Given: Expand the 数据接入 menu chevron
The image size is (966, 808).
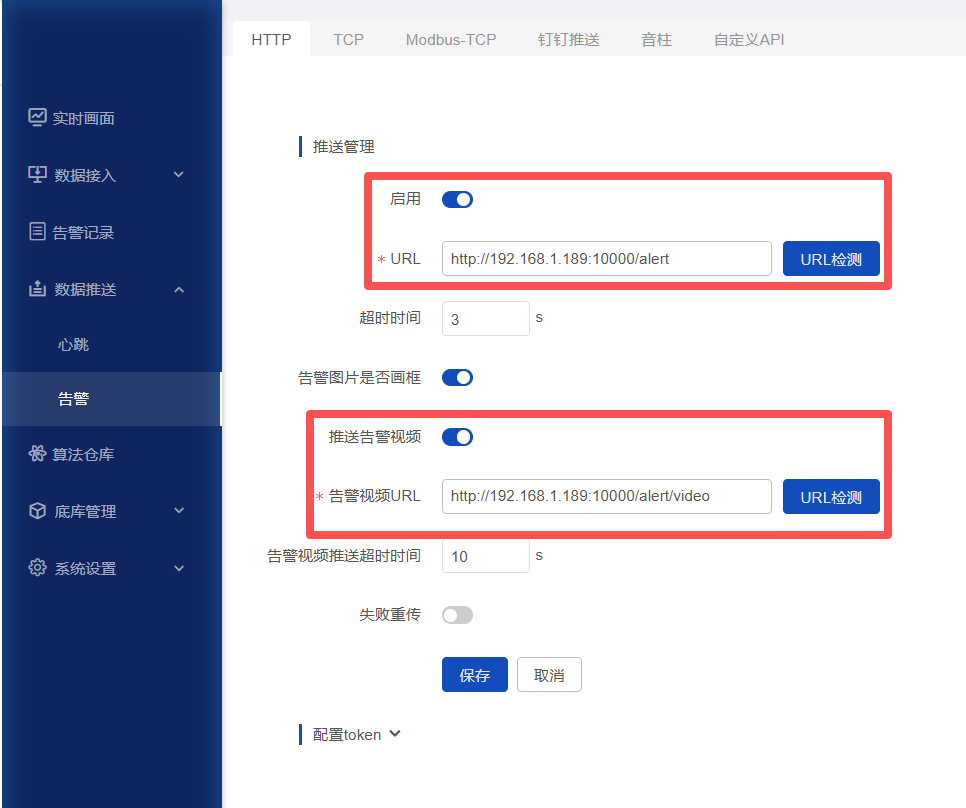Looking at the screenshot, I should [x=179, y=175].
